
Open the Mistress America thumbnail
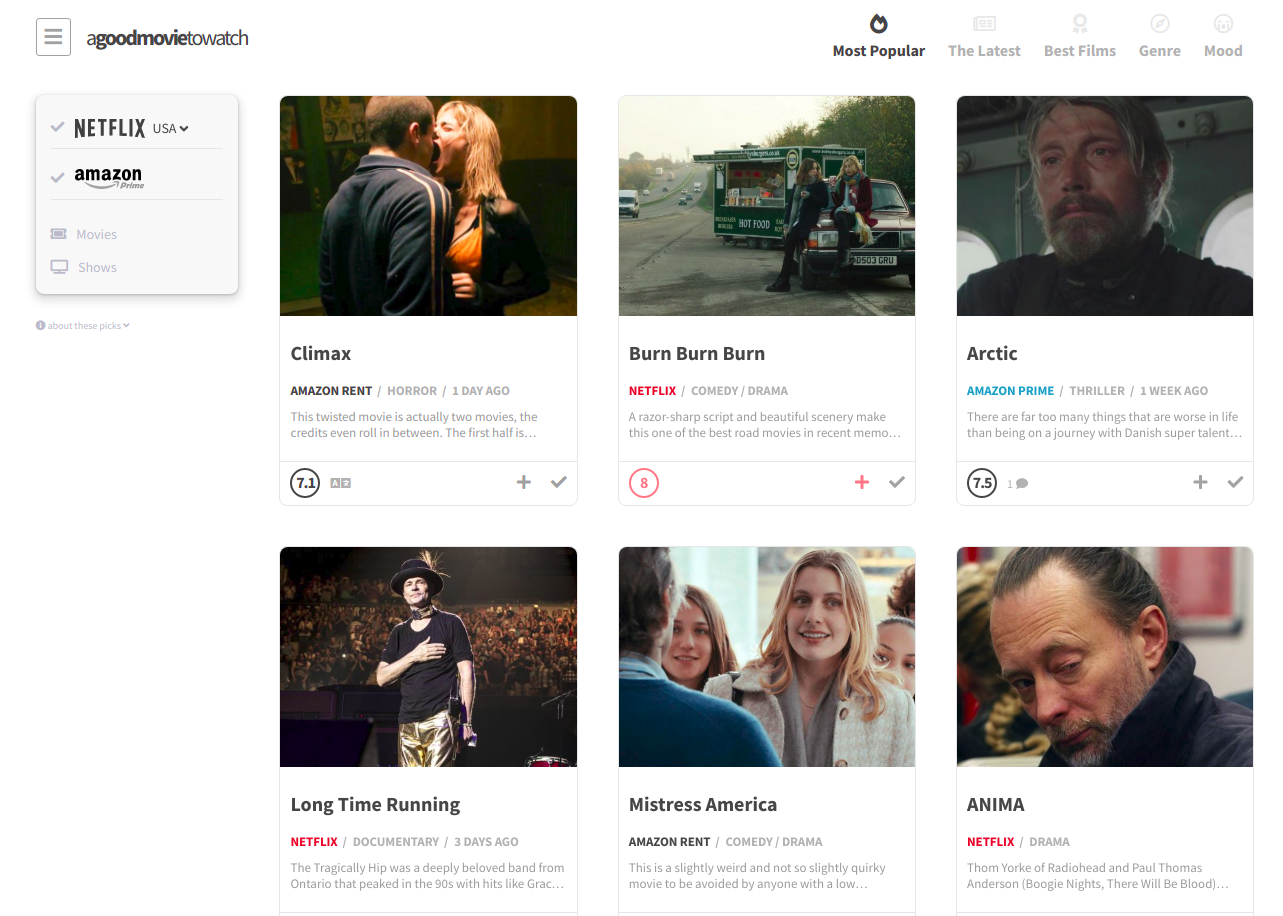coord(767,657)
